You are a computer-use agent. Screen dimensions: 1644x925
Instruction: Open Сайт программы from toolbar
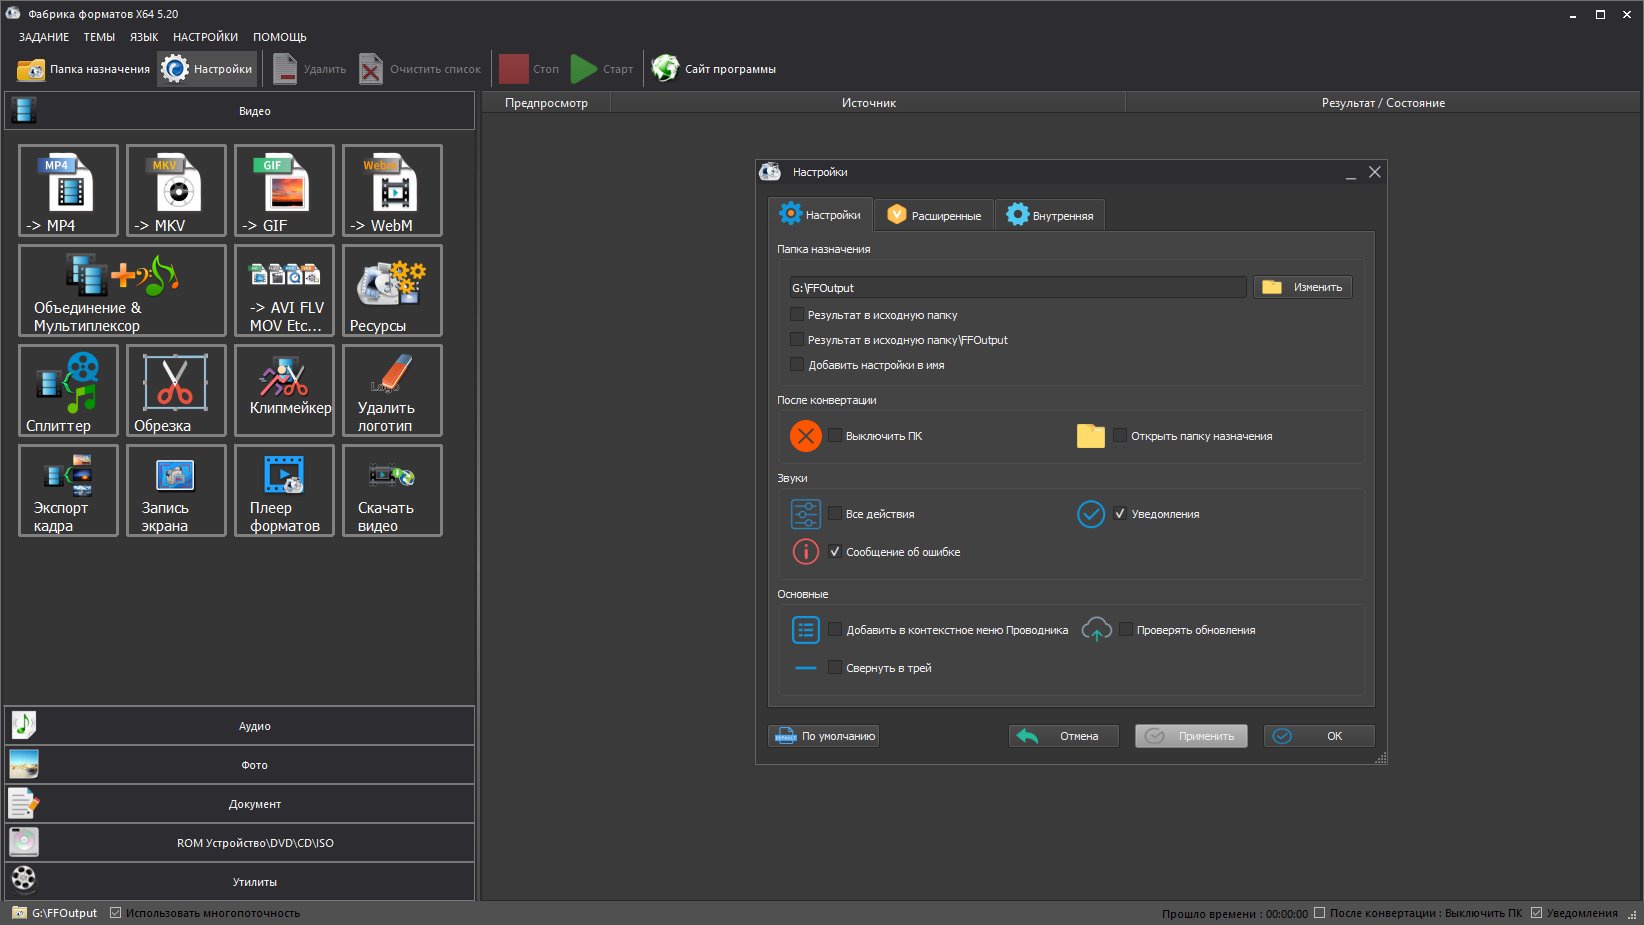[714, 69]
